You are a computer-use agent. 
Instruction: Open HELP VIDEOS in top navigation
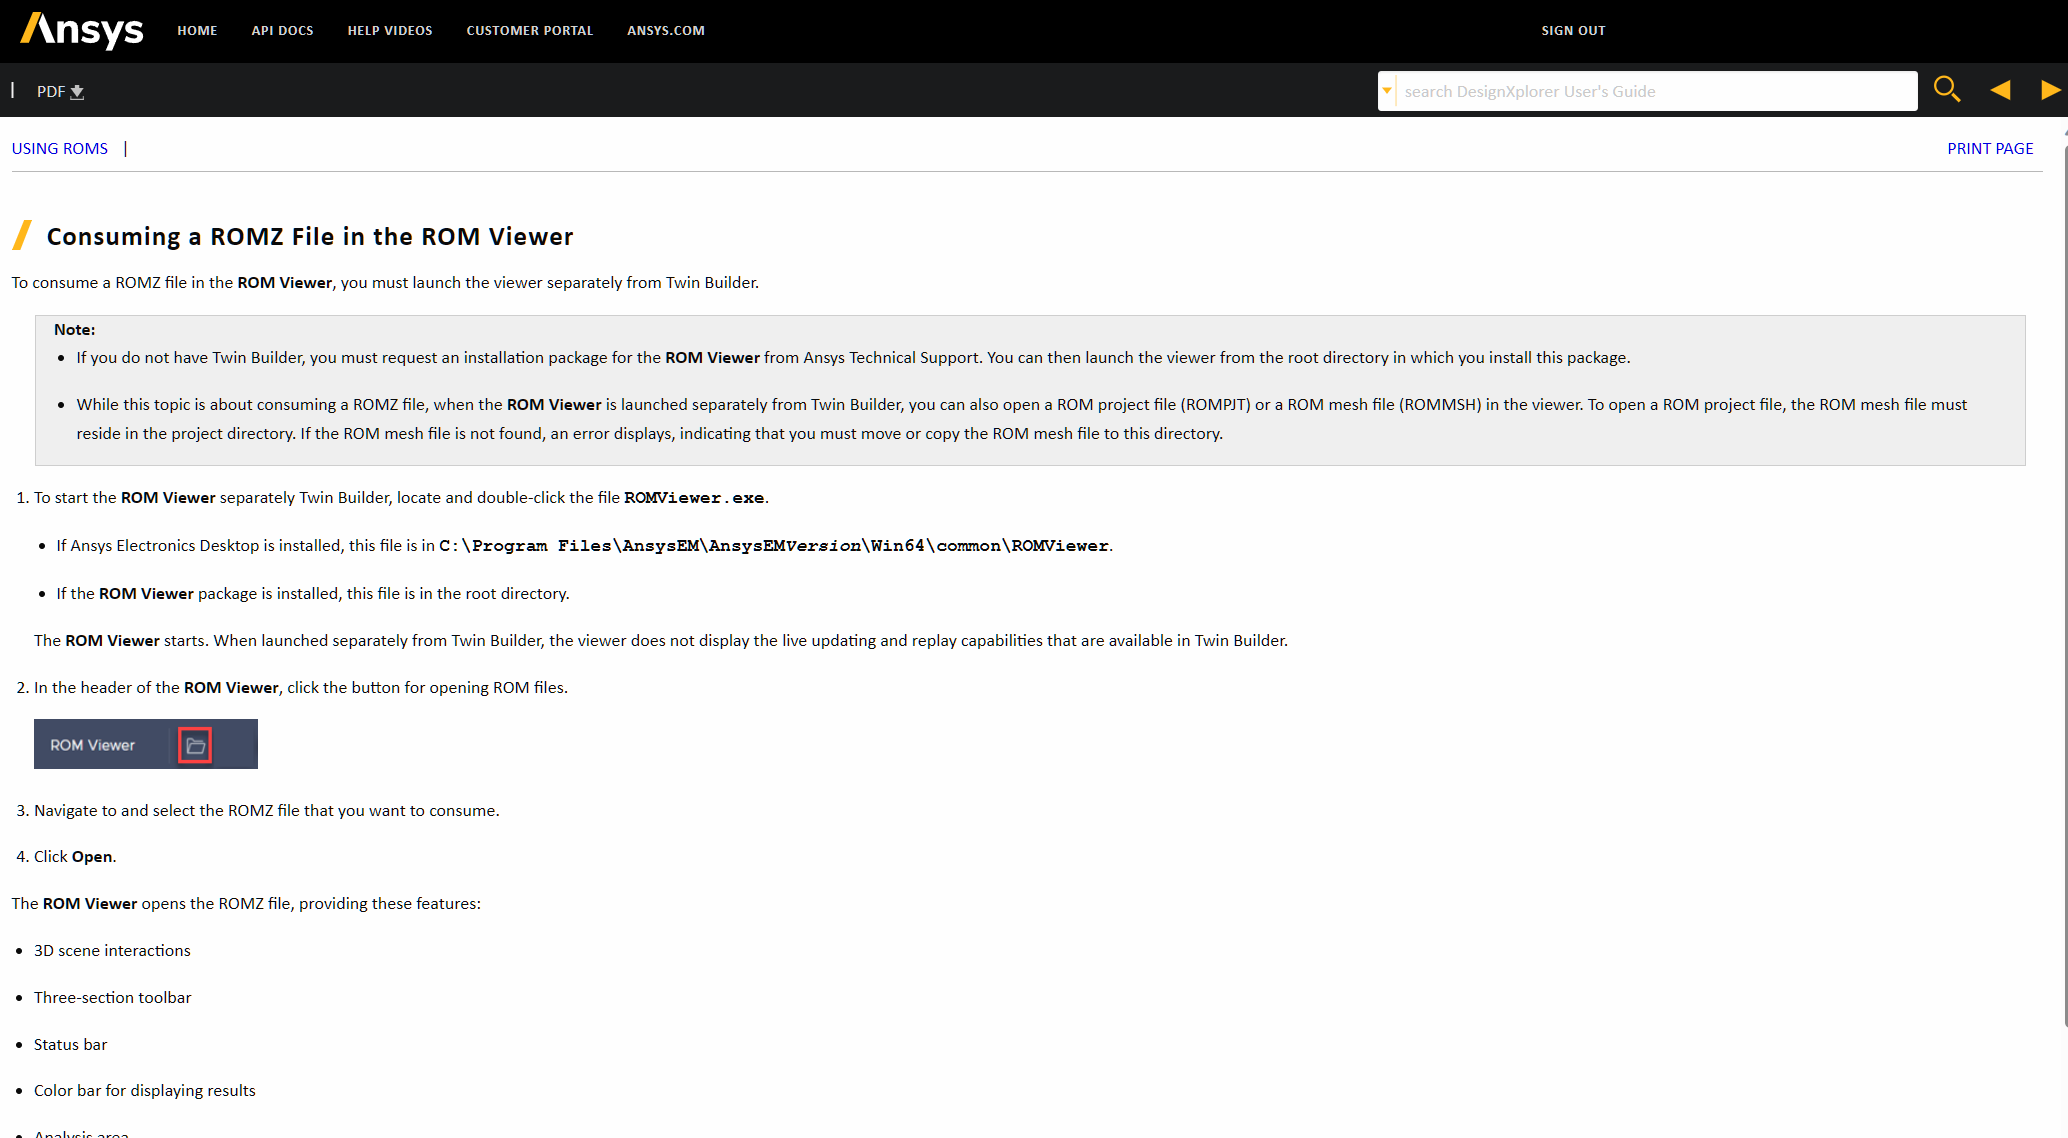tap(390, 31)
